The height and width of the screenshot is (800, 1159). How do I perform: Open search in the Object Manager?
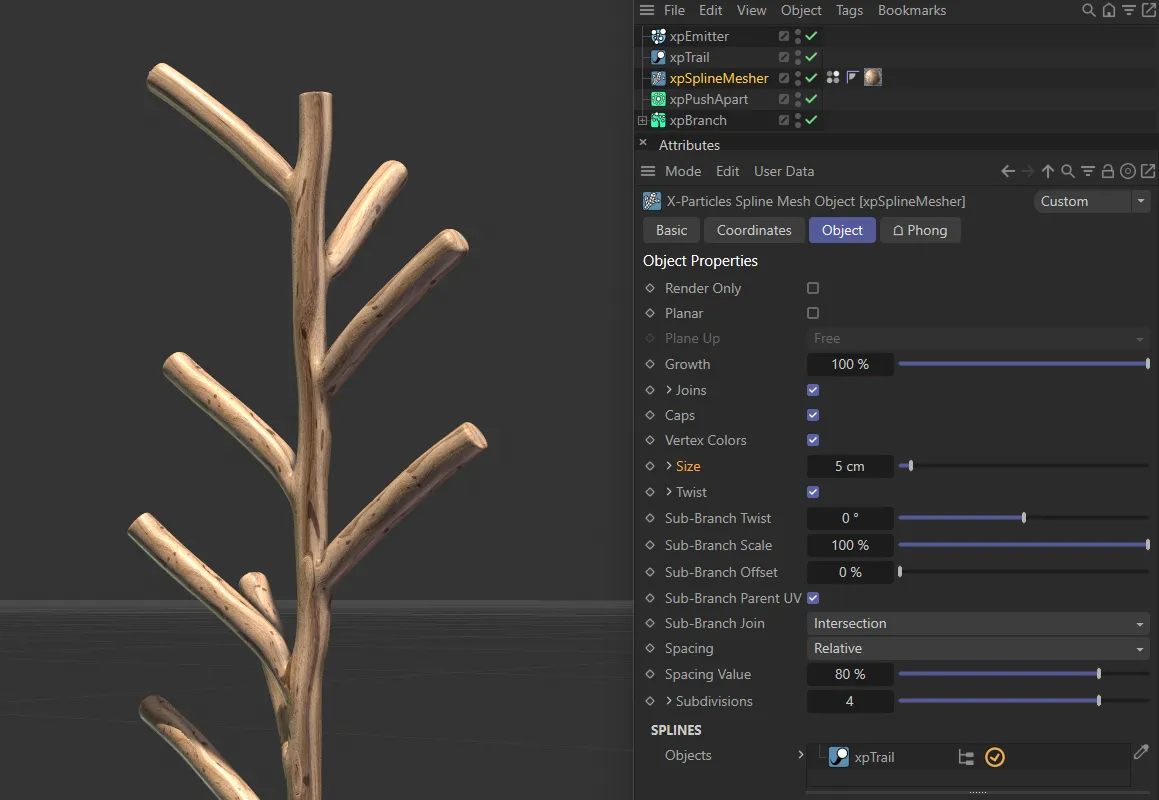[x=1089, y=10]
